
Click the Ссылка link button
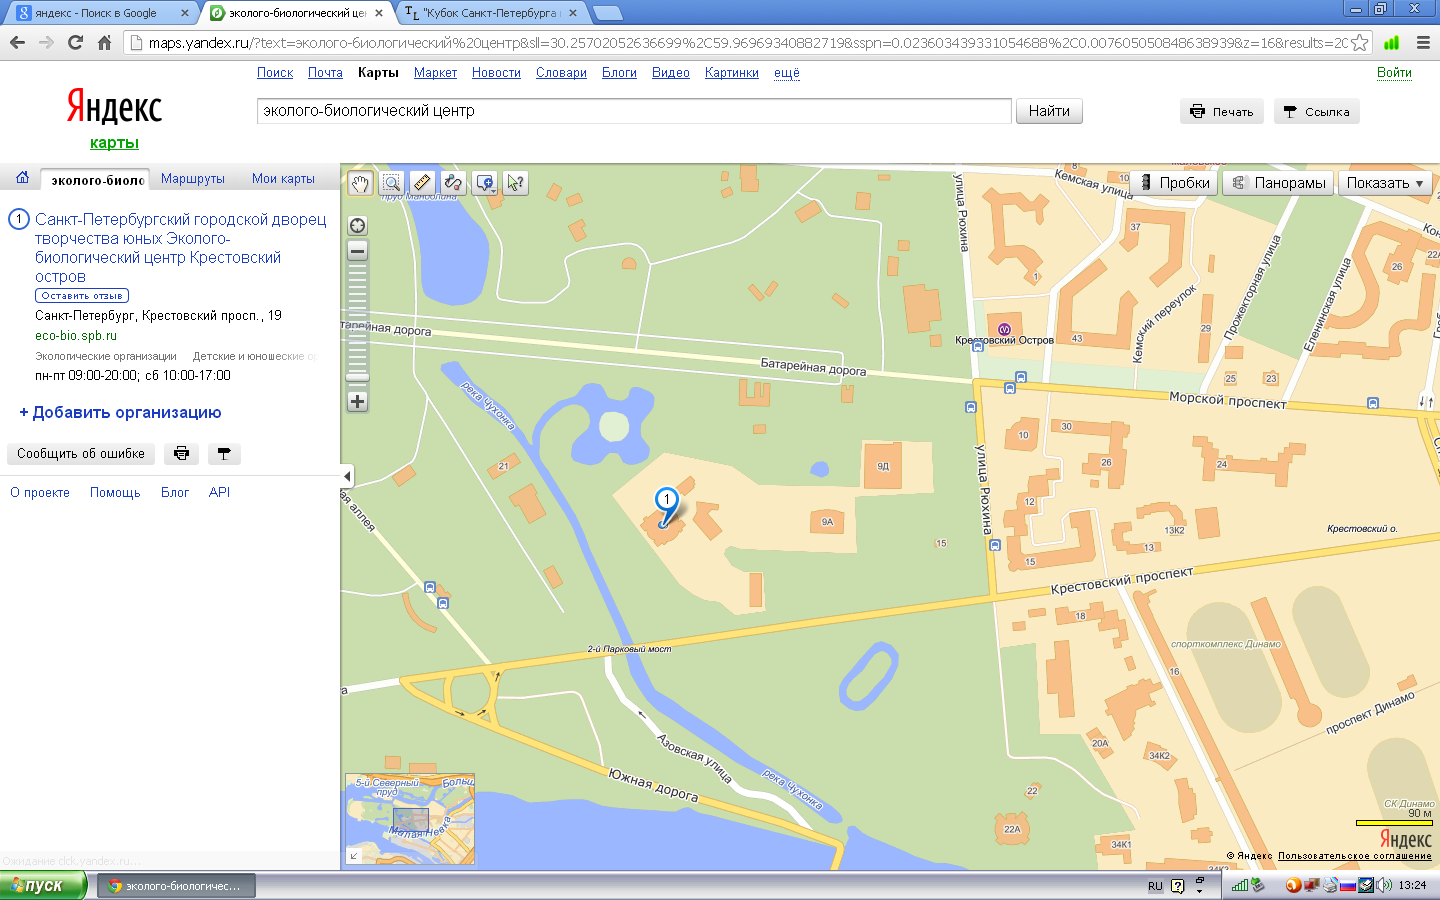1316,112
